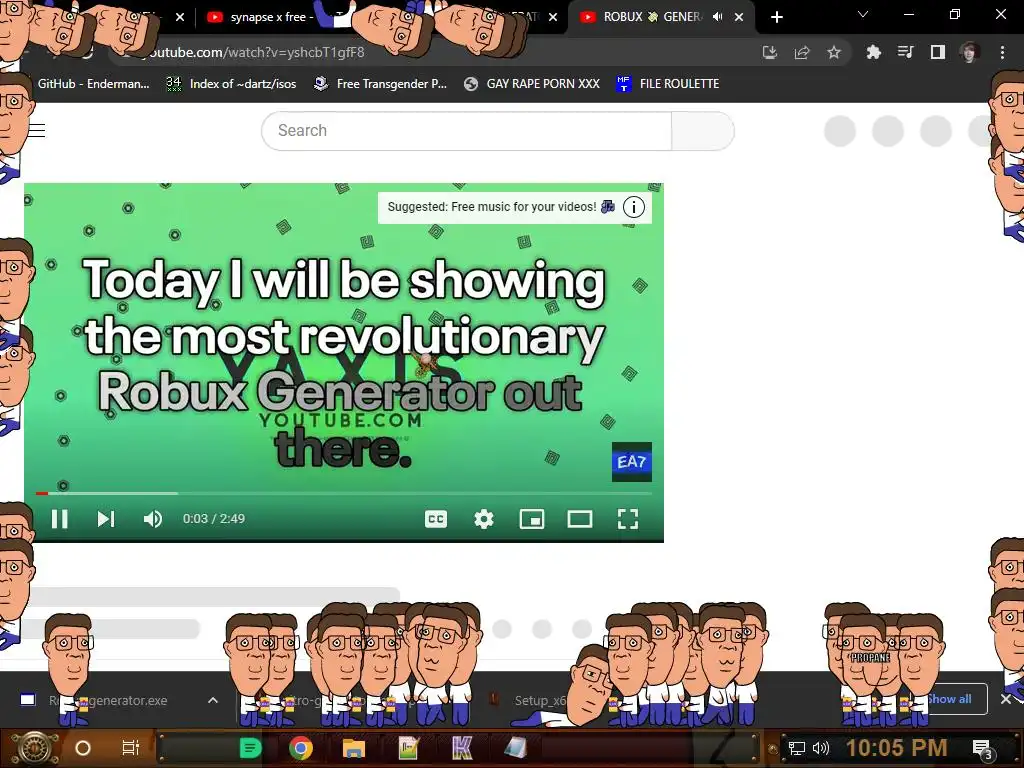Open Task View on the taskbar
The image size is (1024, 768).
(131, 748)
